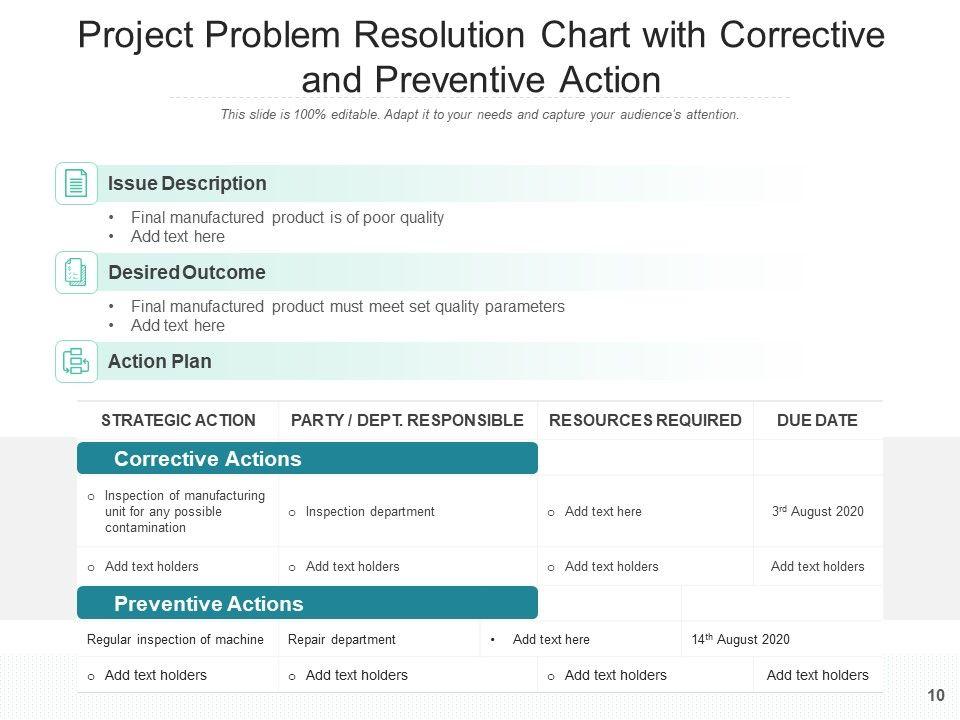This screenshot has width=960, height=720.
Task: Click the Preventive Actions banner
Action: [x=307, y=604]
